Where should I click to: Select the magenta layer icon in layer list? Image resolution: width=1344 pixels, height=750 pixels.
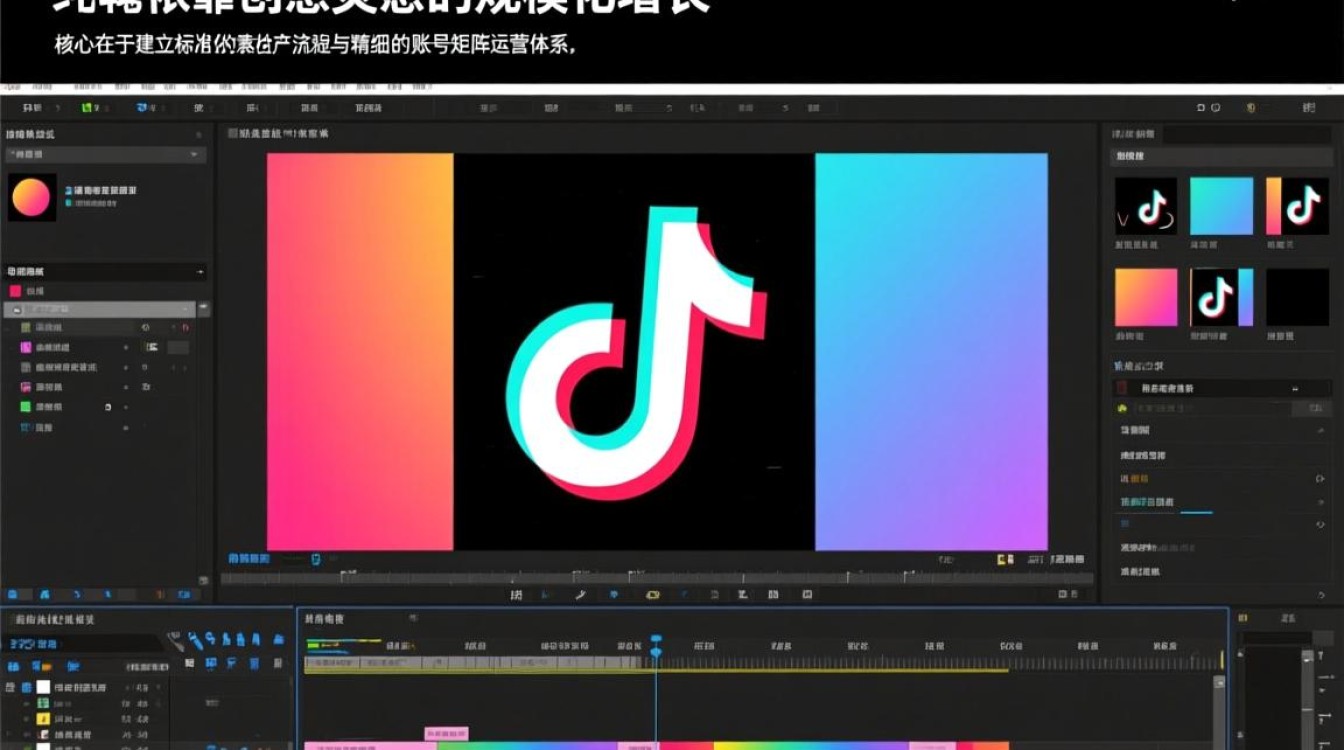pos(26,347)
